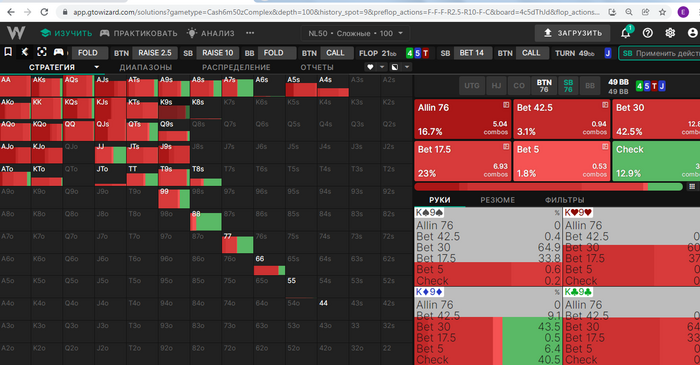This screenshot has width=700, height=365.
Task: Select the Allin 76 action card
Action: (x=462, y=119)
